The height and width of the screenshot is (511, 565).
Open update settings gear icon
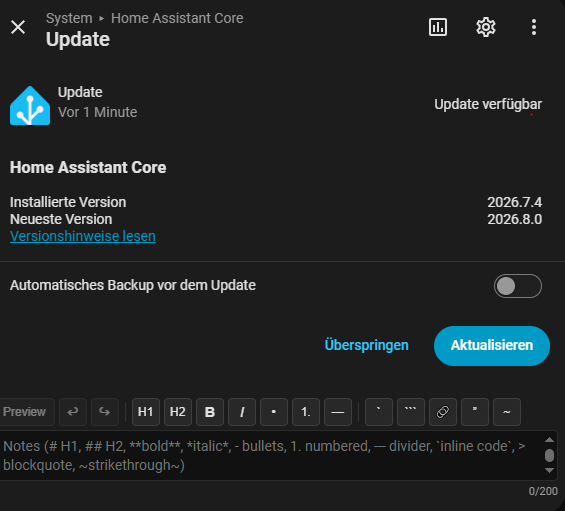(486, 27)
